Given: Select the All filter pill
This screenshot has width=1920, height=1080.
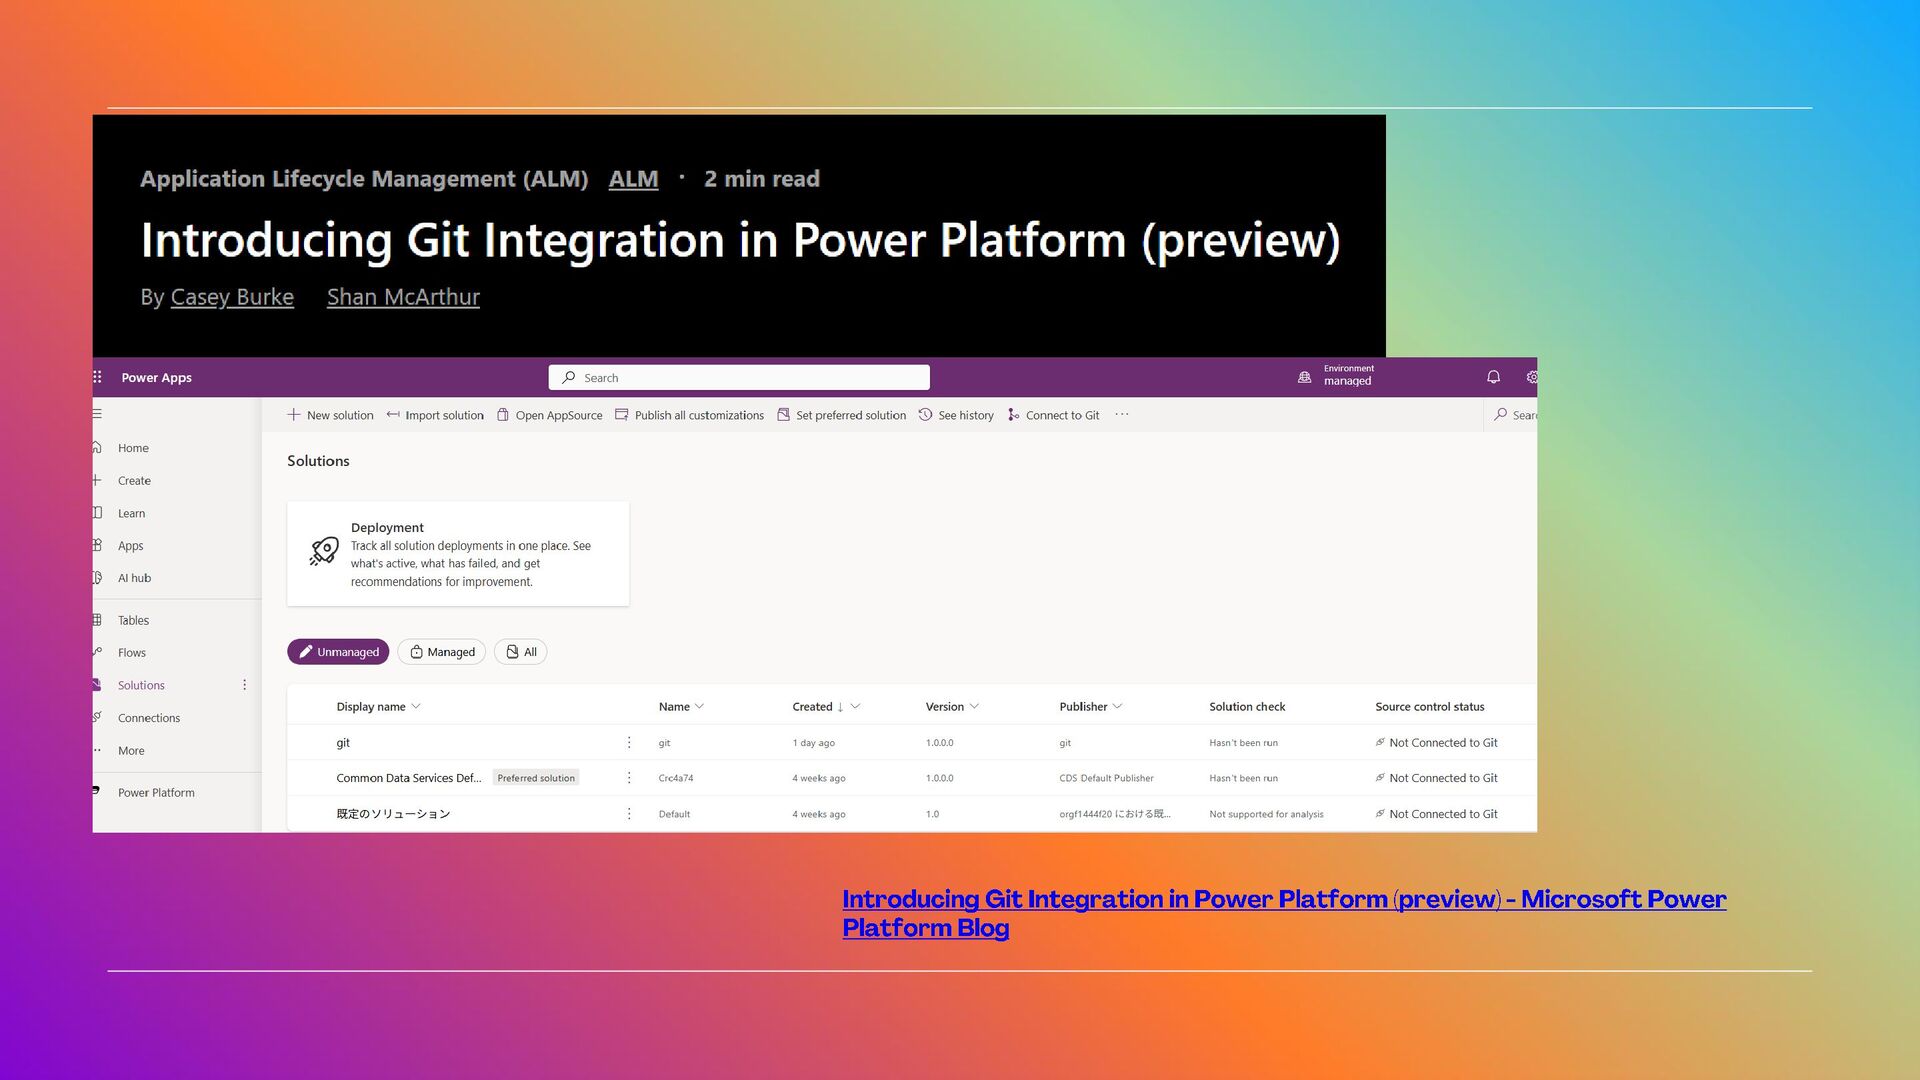Looking at the screenshot, I should 521,651.
